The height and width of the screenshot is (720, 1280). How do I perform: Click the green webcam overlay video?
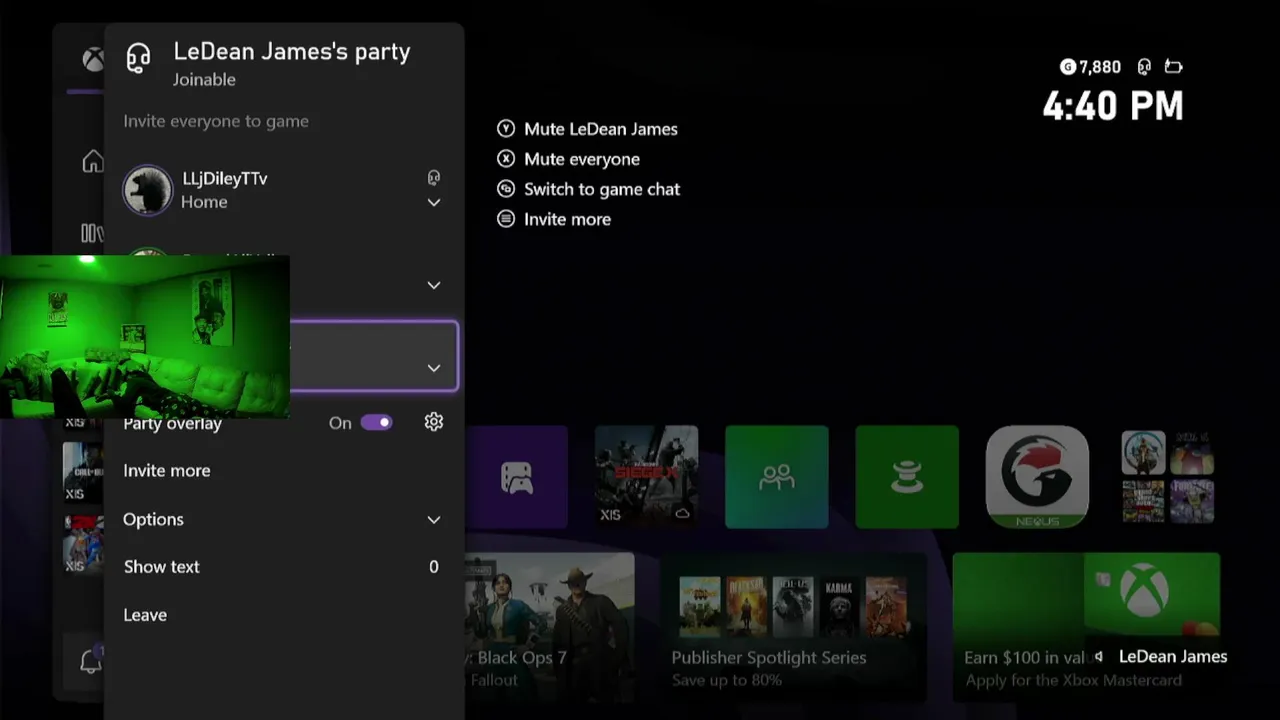click(x=145, y=336)
